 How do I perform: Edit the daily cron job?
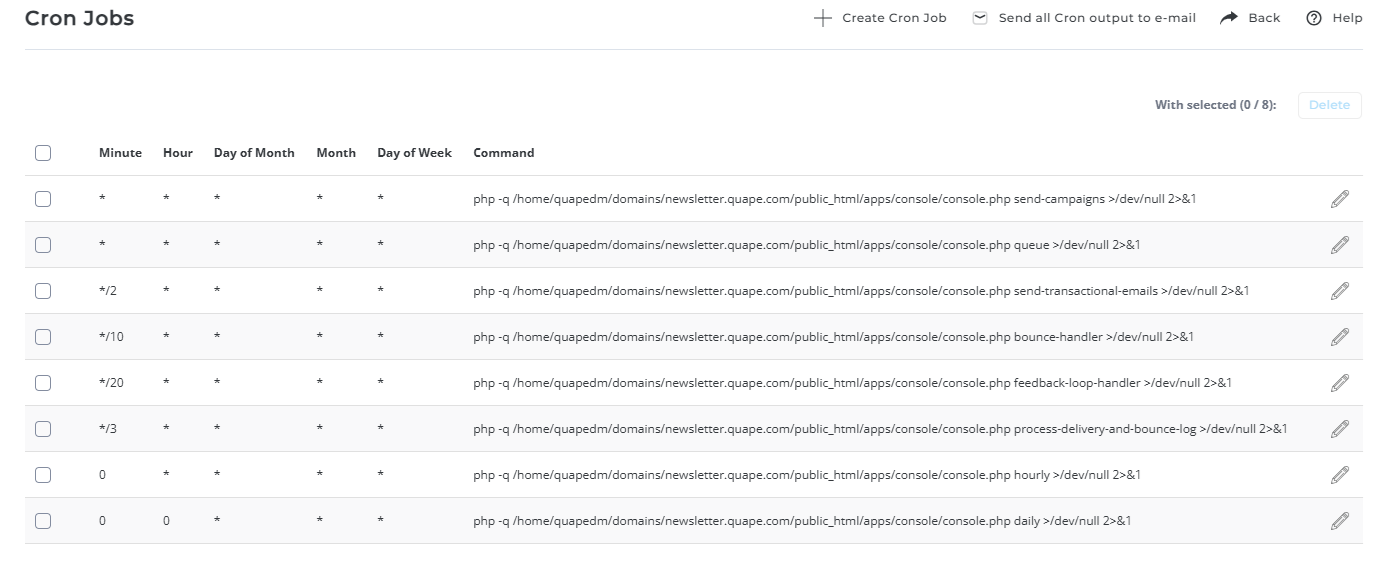tap(1340, 521)
